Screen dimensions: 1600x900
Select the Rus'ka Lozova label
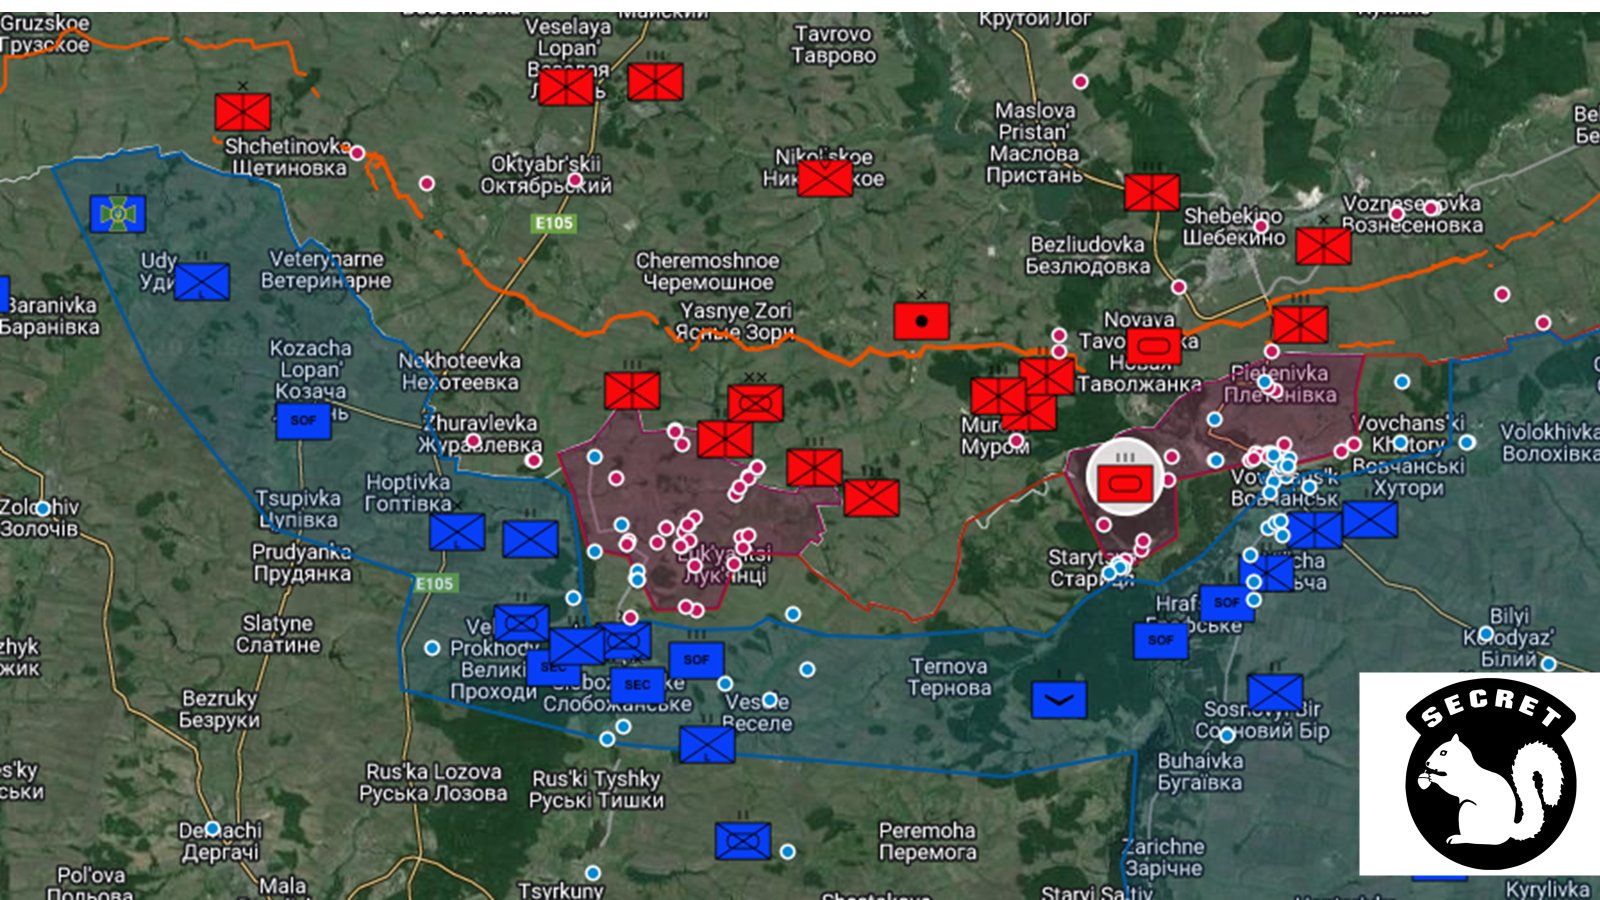(433, 782)
